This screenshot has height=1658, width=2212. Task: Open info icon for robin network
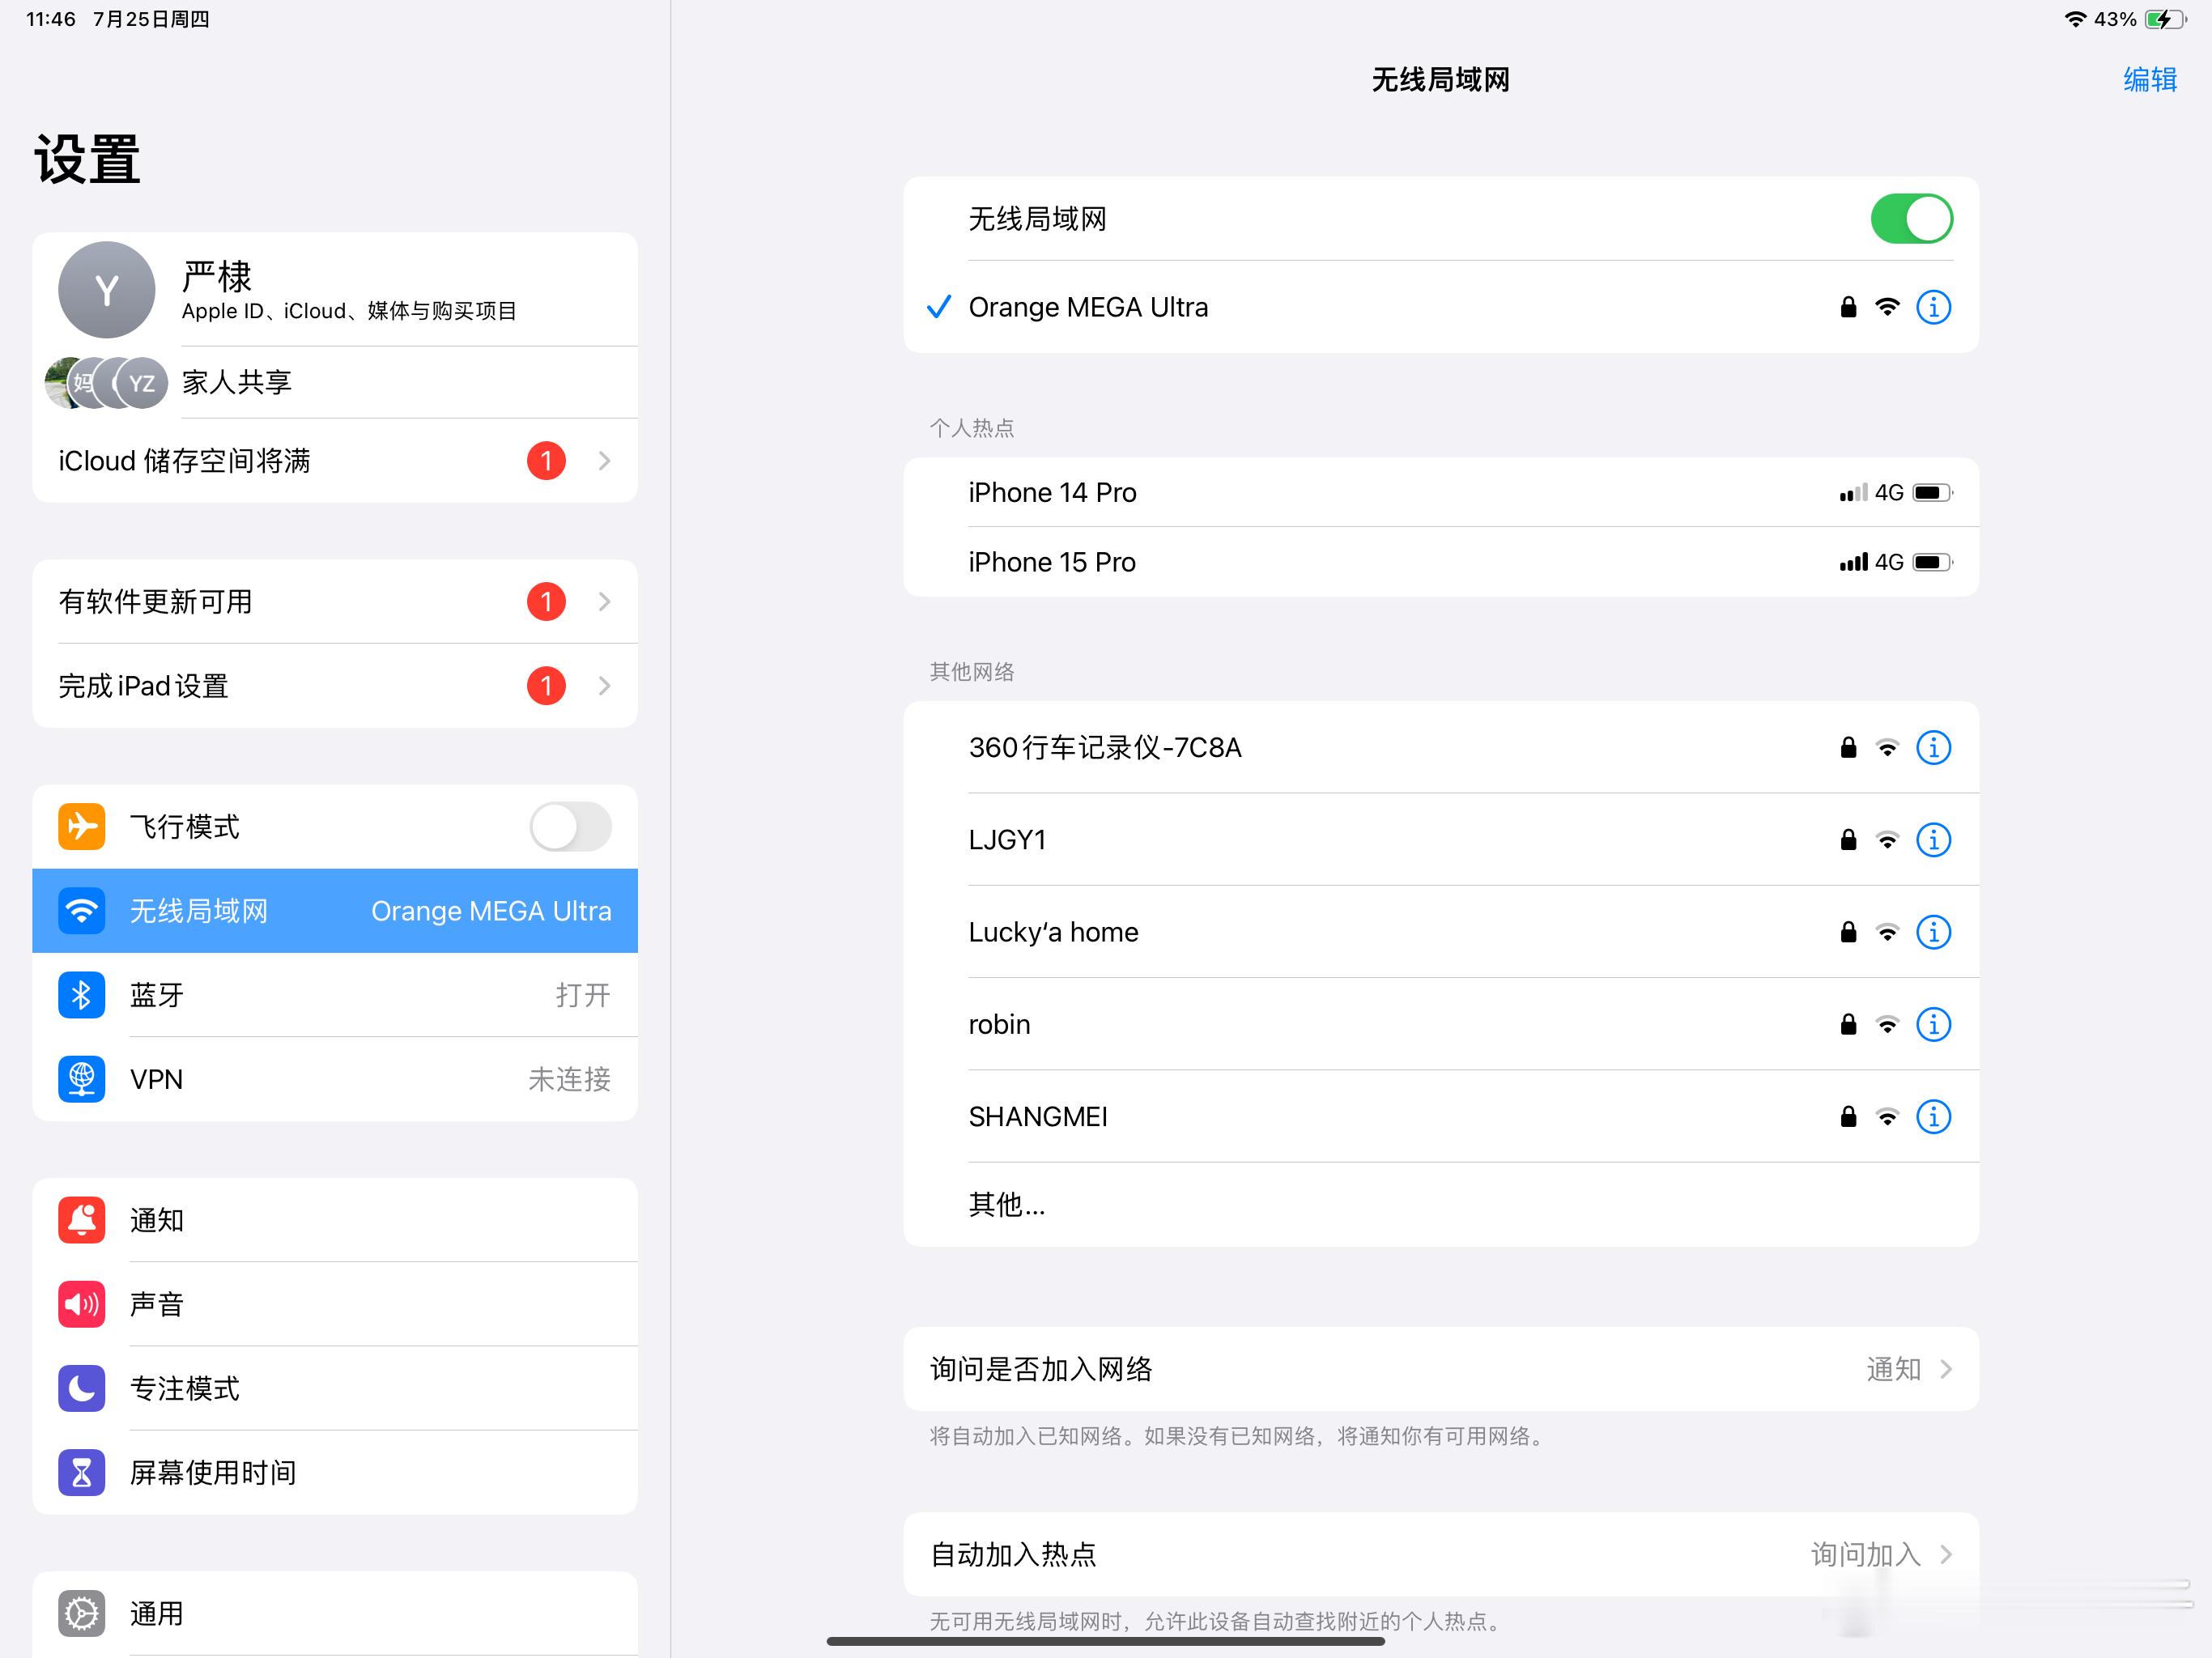tap(1932, 1024)
